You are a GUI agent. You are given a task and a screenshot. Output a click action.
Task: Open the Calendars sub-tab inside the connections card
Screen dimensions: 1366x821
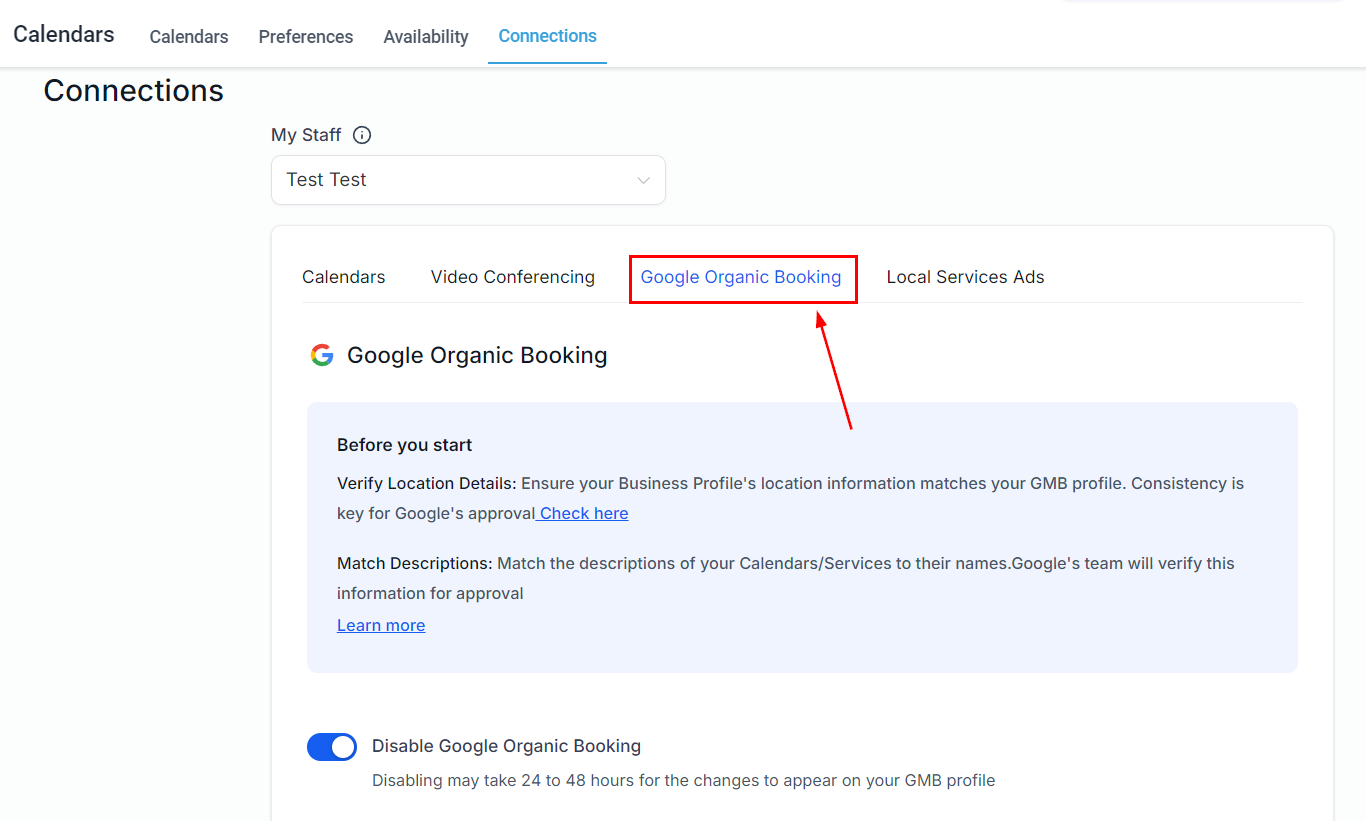pos(344,277)
